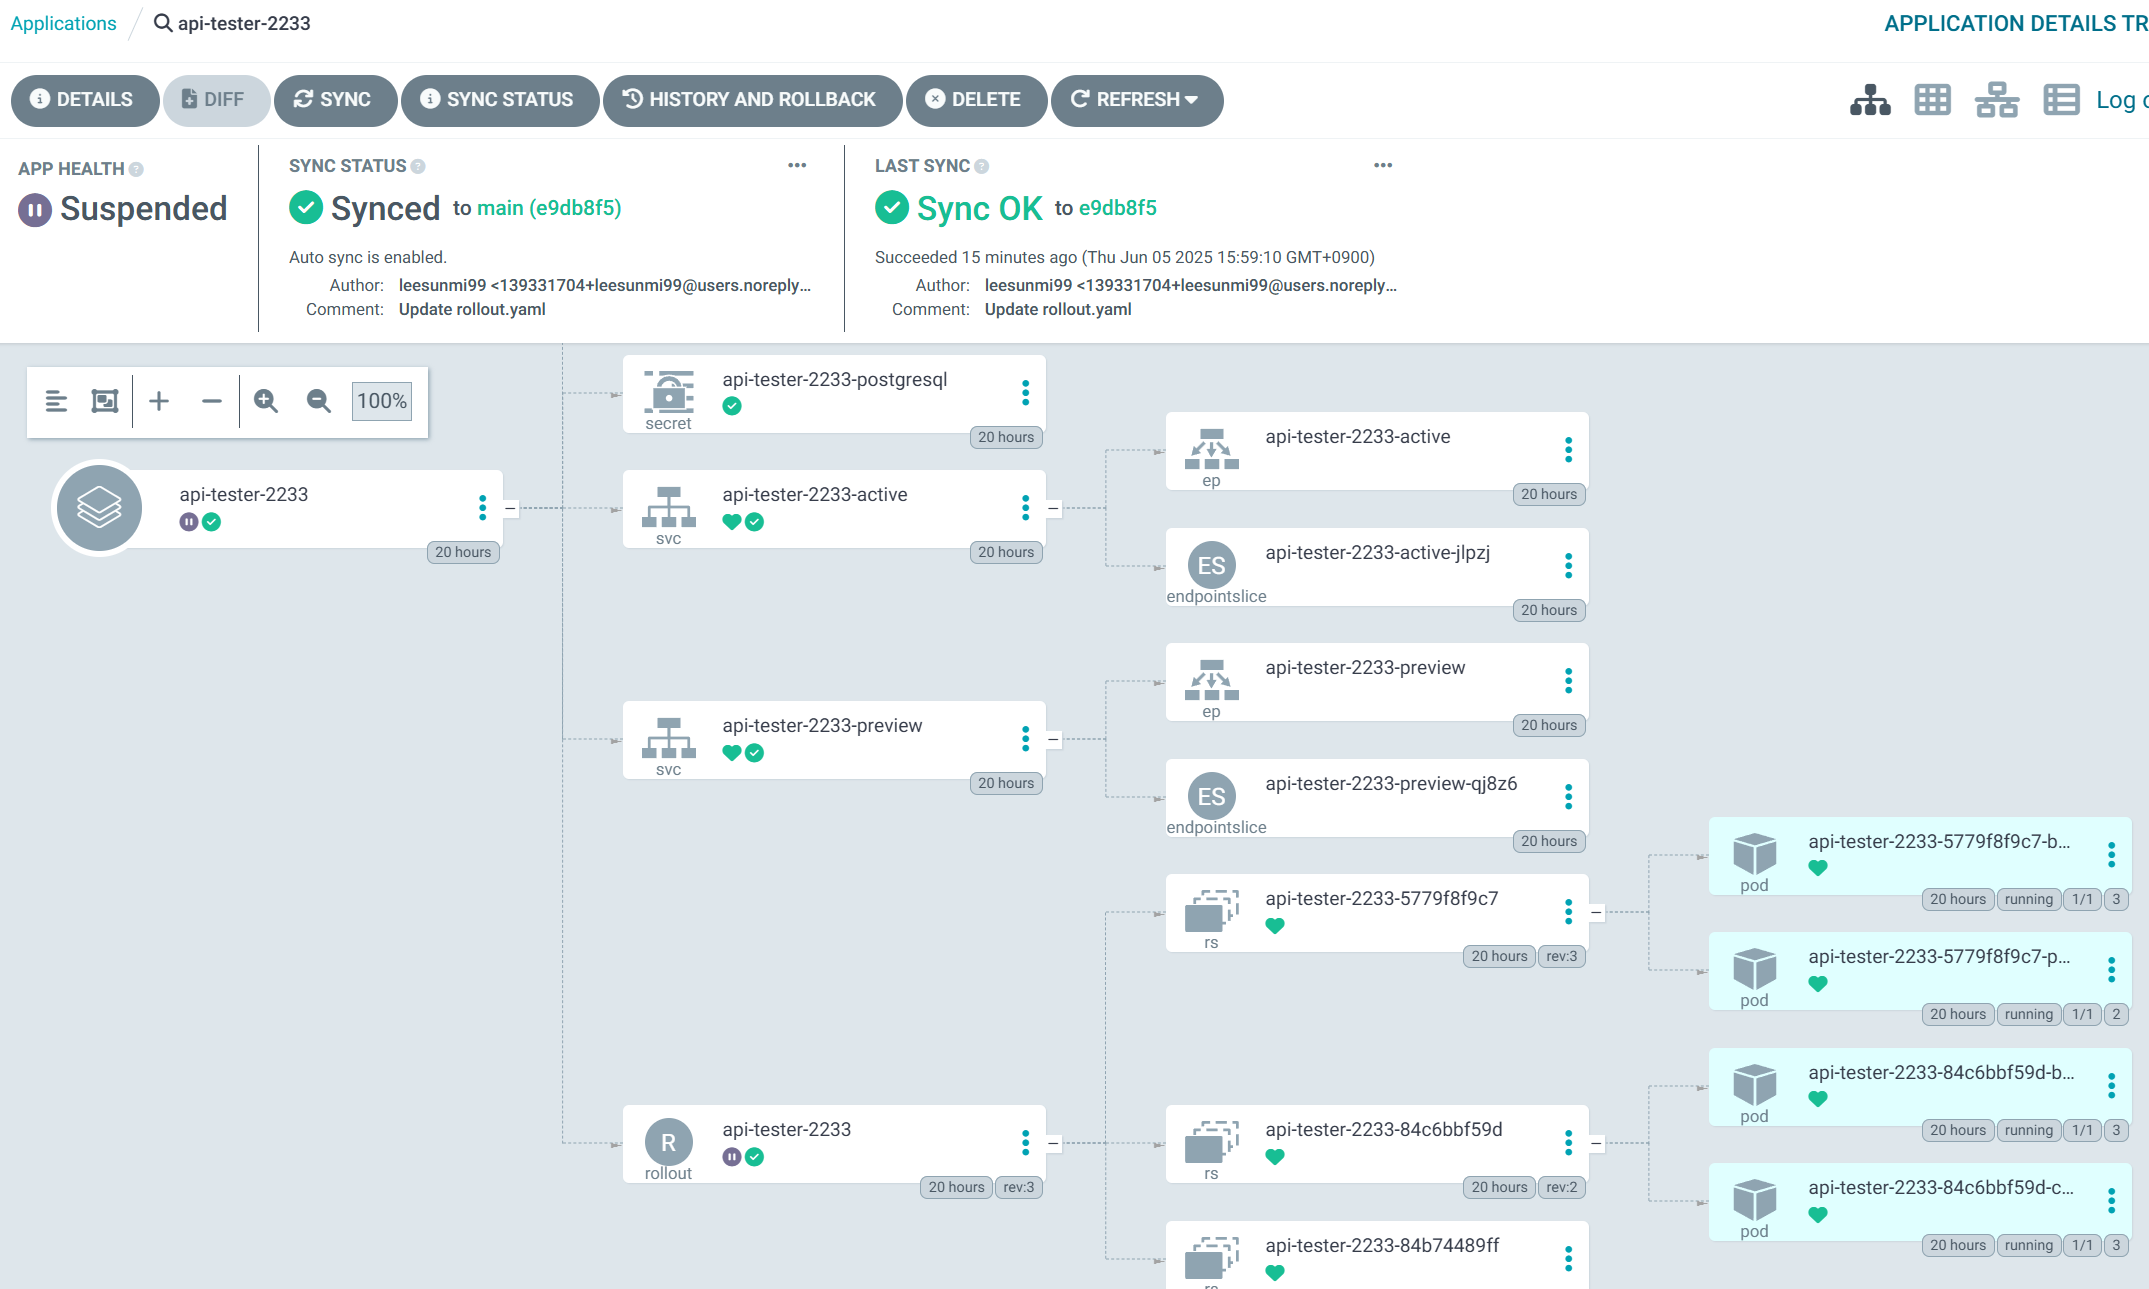Viewport: 2149px width, 1289px height.
Task: Click the SYNC button
Action: 334,100
